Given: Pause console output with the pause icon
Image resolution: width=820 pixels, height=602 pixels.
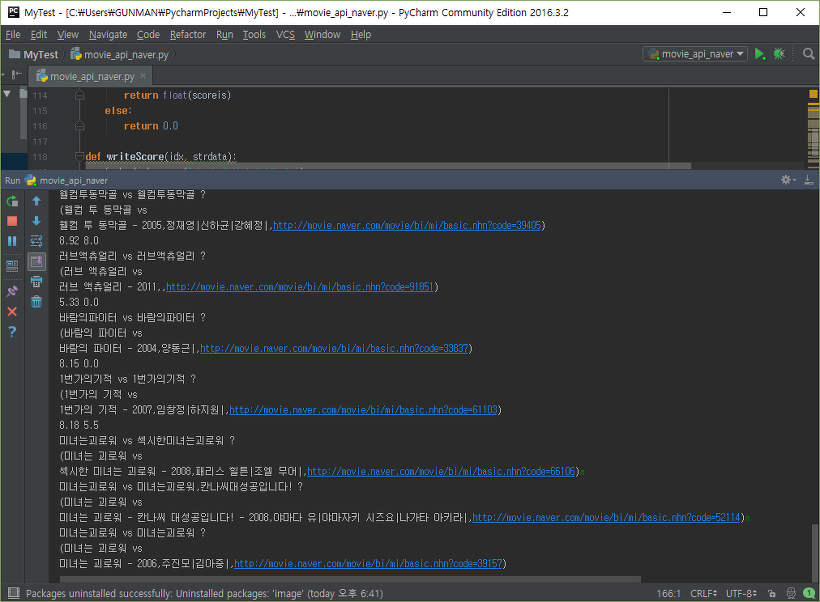Looking at the screenshot, I should tap(11, 241).
